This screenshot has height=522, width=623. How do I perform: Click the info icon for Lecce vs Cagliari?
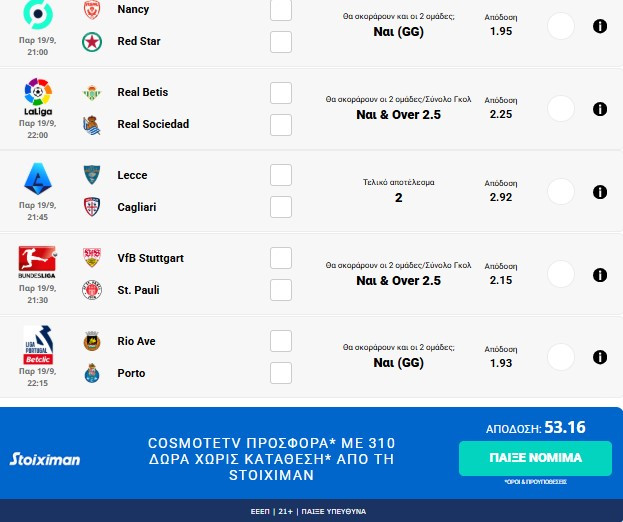pyautogui.click(x=600, y=192)
